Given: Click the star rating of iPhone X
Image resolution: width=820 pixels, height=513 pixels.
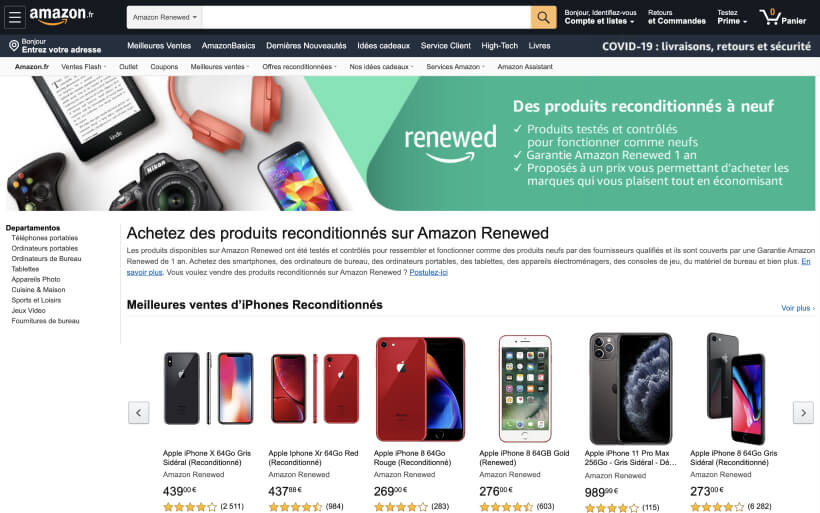Looking at the screenshot, I should click(190, 507).
